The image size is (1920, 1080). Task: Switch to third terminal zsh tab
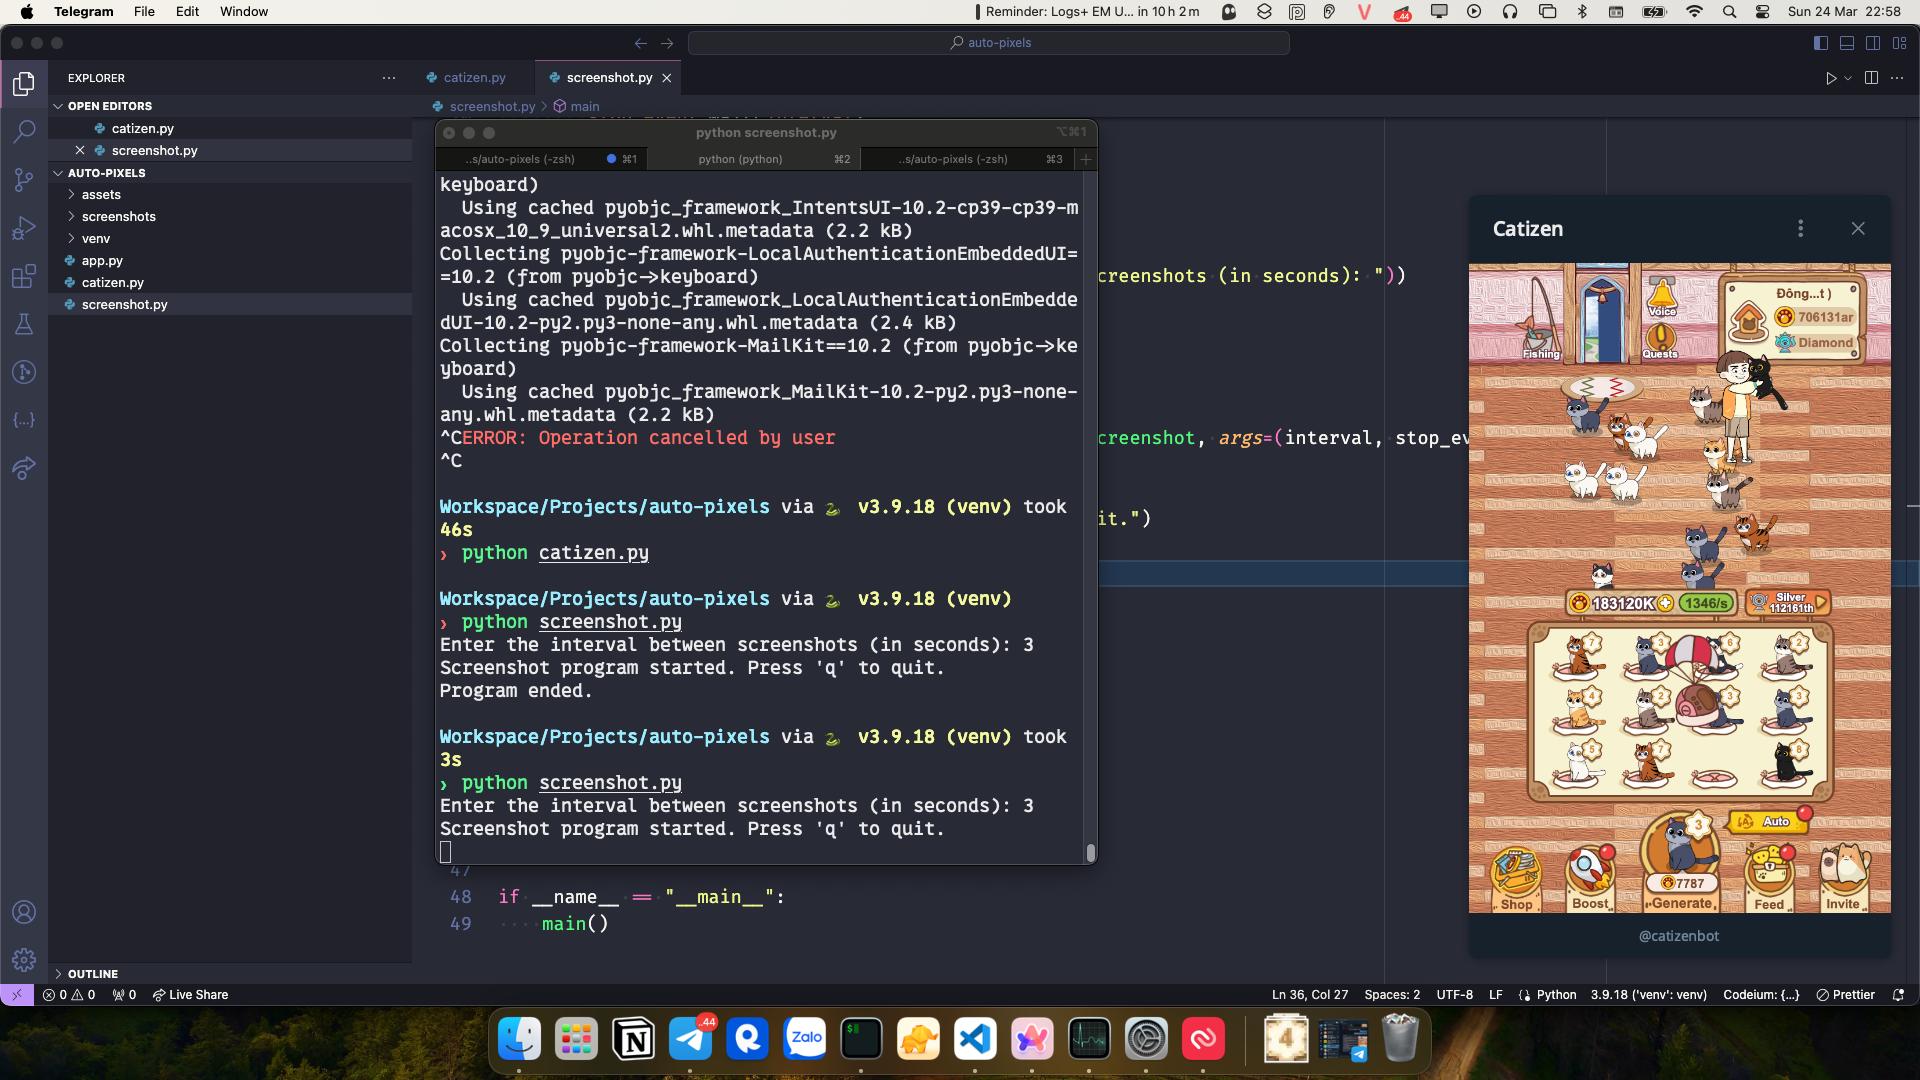967,159
